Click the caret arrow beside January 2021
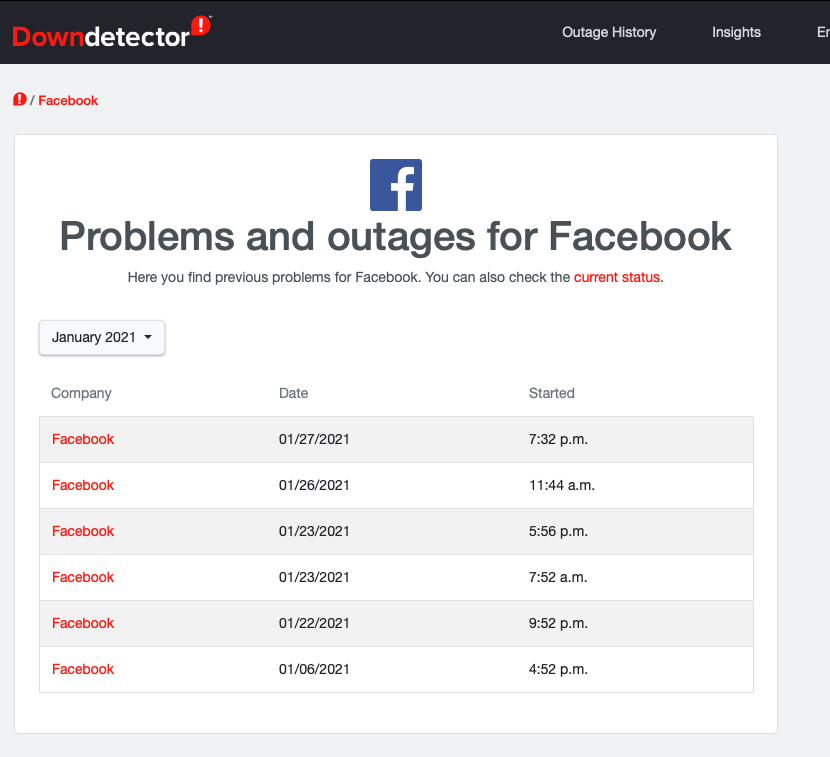The image size is (830, 757). coord(148,337)
